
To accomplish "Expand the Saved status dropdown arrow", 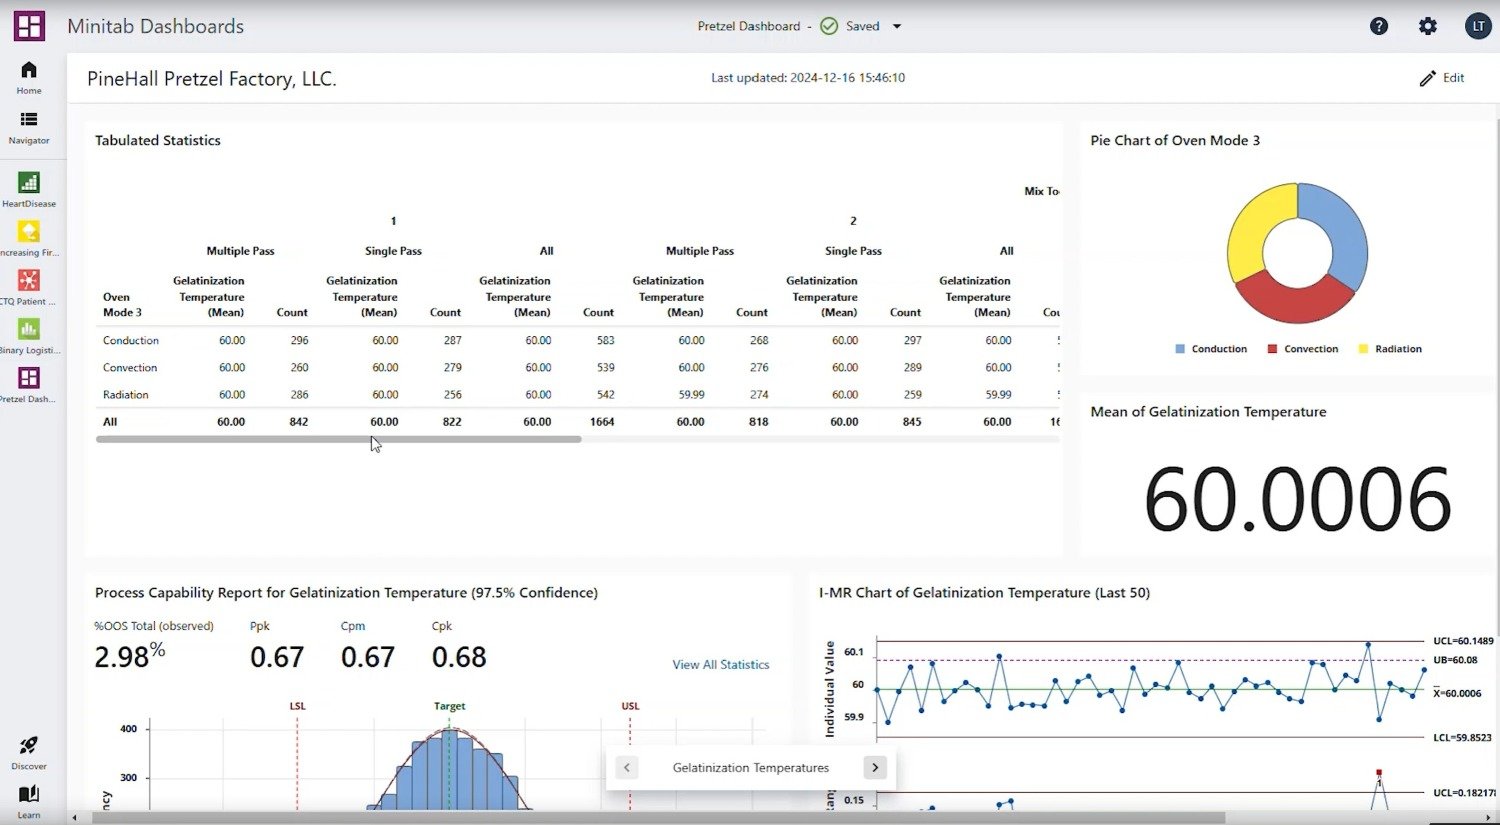I will [x=897, y=27].
